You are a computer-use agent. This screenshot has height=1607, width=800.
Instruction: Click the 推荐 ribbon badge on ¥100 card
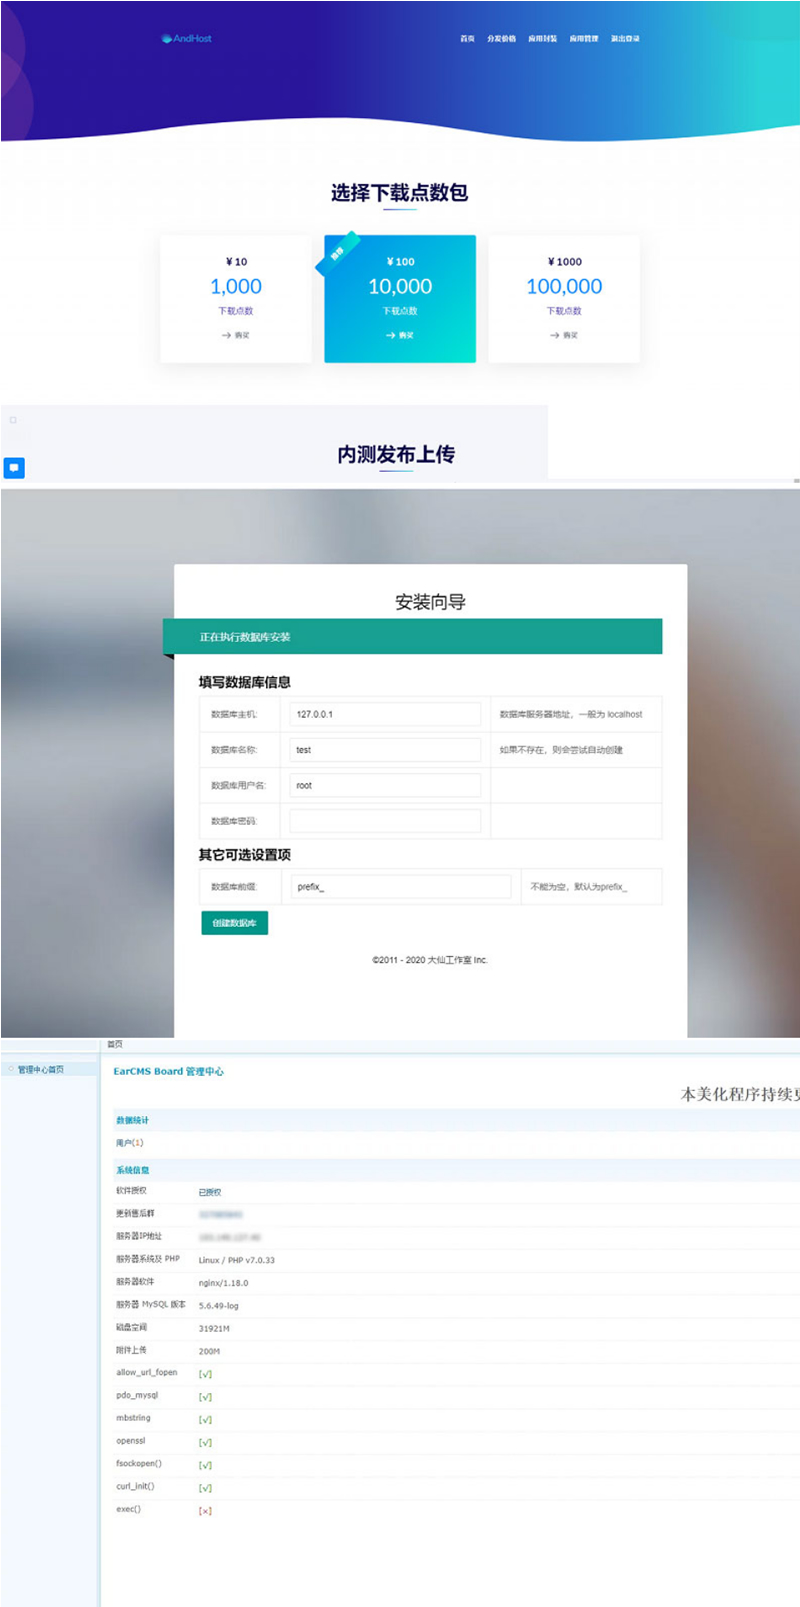pyautogui.click(x=338, y=254)
